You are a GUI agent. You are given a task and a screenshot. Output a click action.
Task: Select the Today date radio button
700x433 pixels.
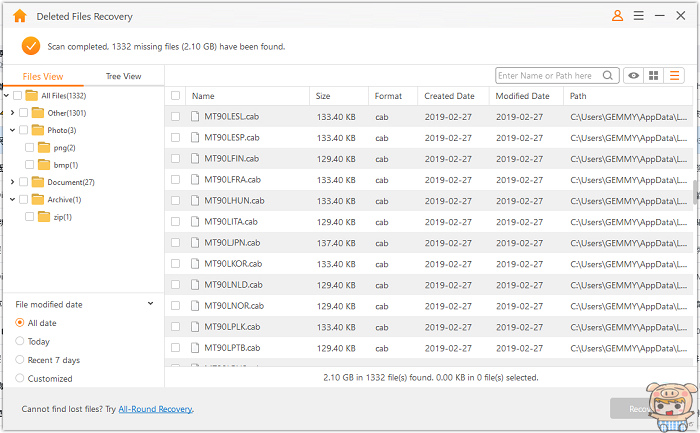[20, 341]
